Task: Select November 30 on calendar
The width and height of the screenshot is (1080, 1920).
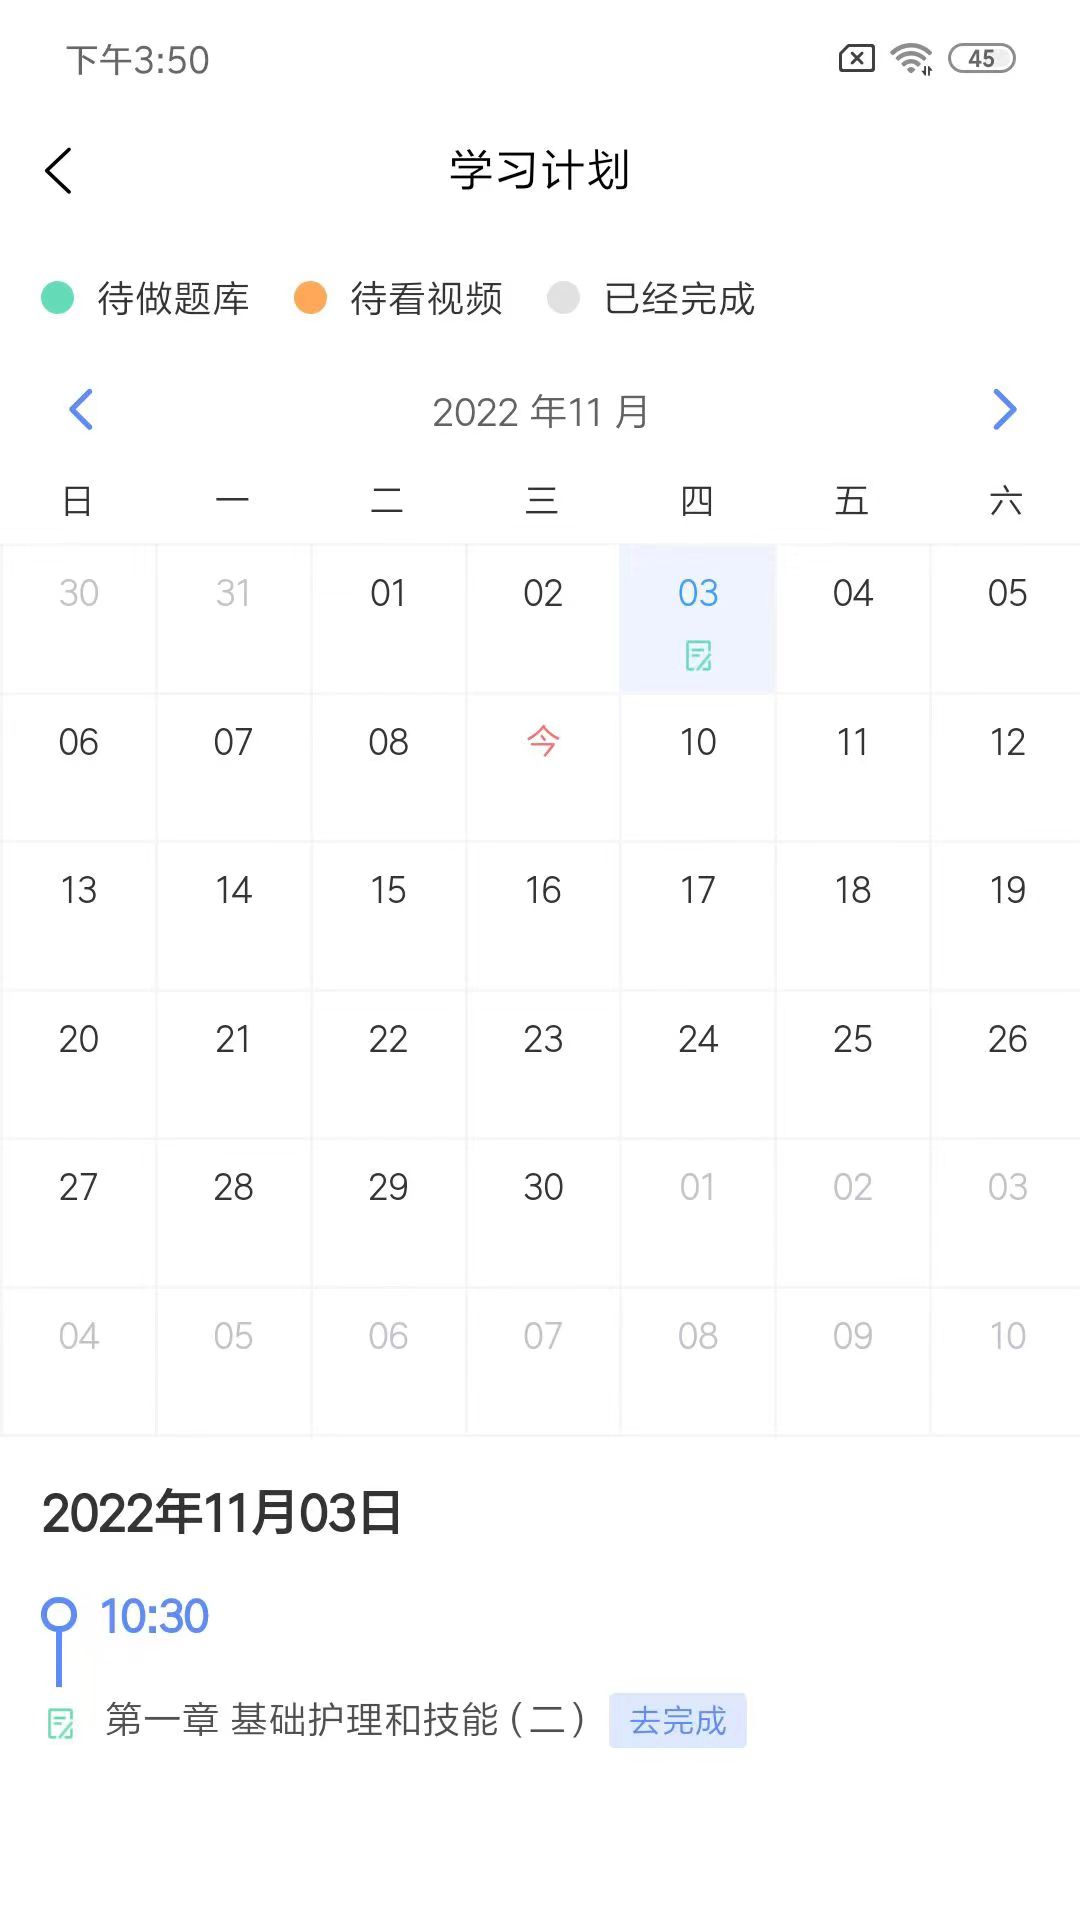Action: (543, 1187)
